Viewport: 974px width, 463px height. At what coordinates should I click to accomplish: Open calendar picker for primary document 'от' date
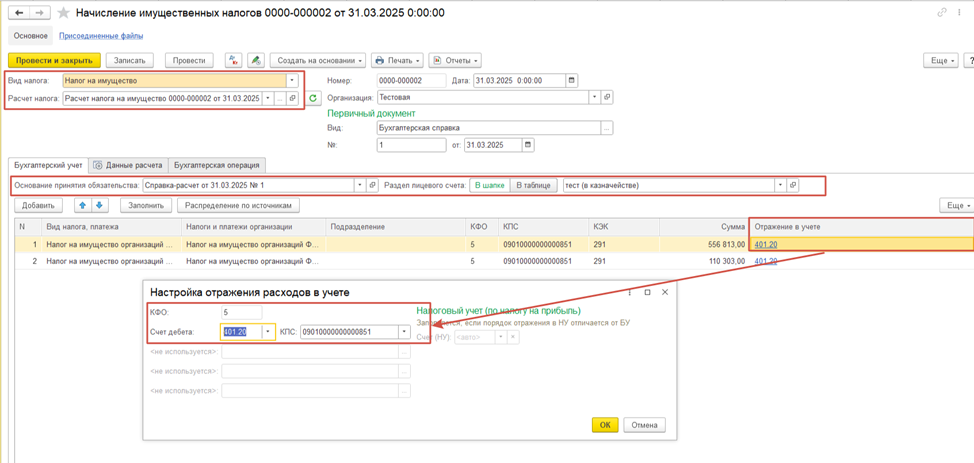click(x=528, y=145)
